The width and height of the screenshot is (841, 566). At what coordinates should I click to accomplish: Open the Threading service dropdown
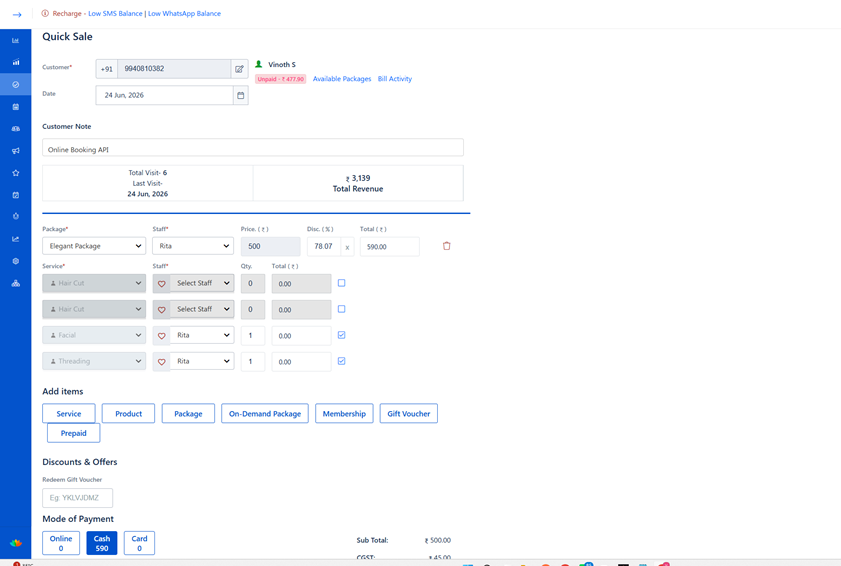click(94, 362)
